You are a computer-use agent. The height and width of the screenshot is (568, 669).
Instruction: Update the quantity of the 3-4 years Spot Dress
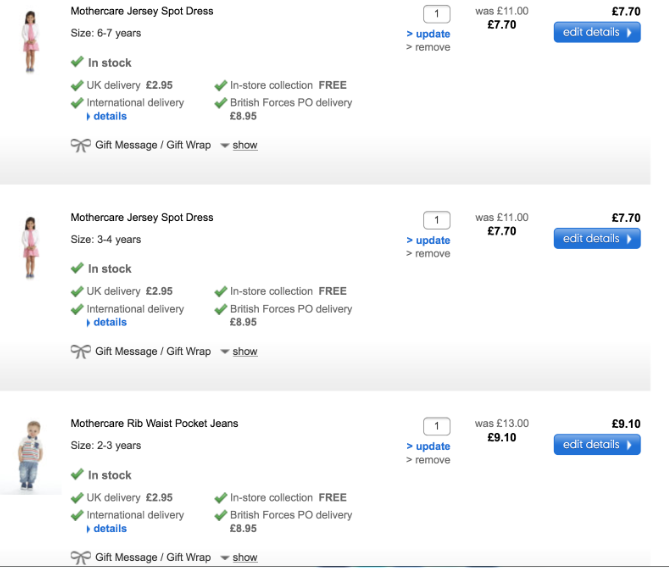pos(432,240)
